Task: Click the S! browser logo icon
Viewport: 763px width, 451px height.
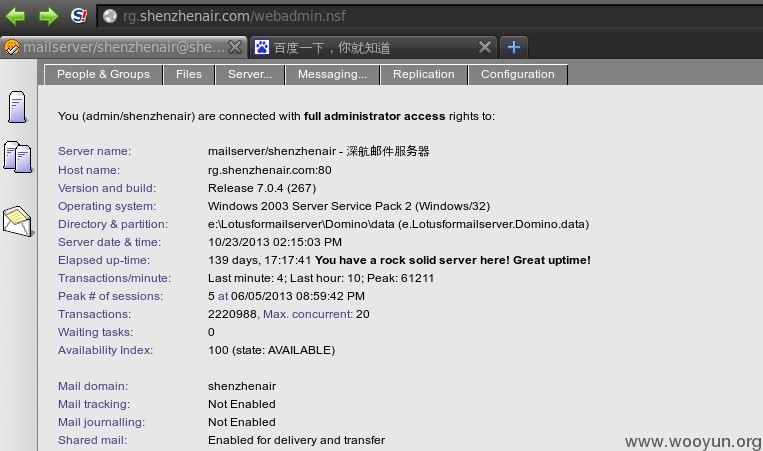Action: coord(79,16)
